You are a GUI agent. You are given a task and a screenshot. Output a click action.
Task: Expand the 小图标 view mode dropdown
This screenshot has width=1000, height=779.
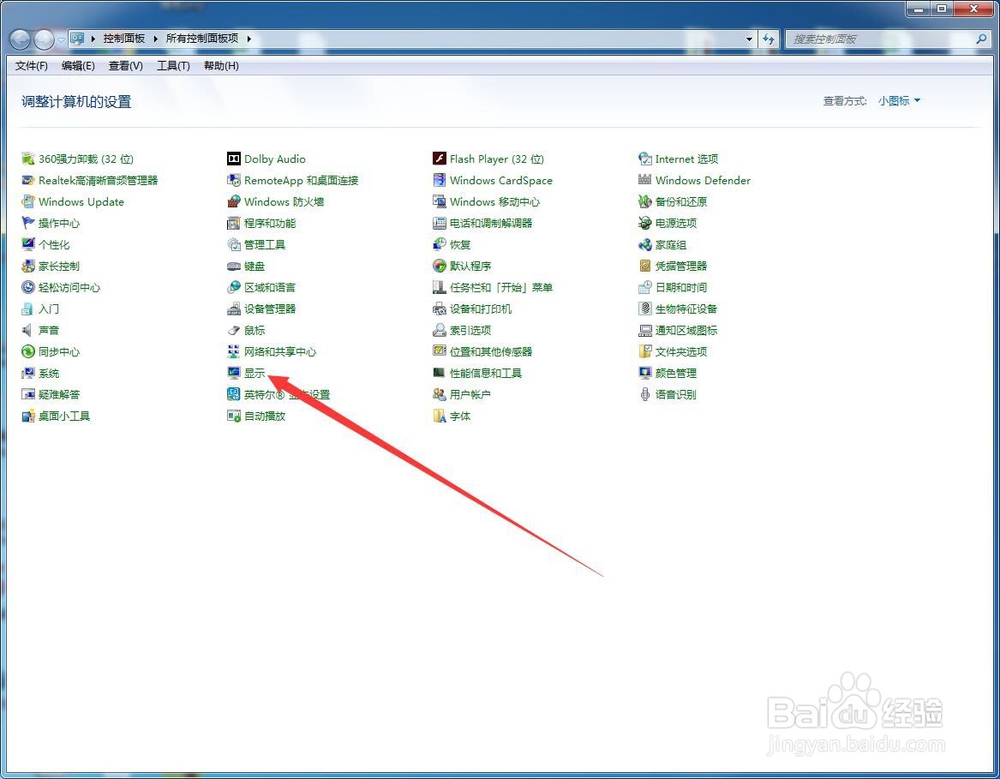click(899, 101)
